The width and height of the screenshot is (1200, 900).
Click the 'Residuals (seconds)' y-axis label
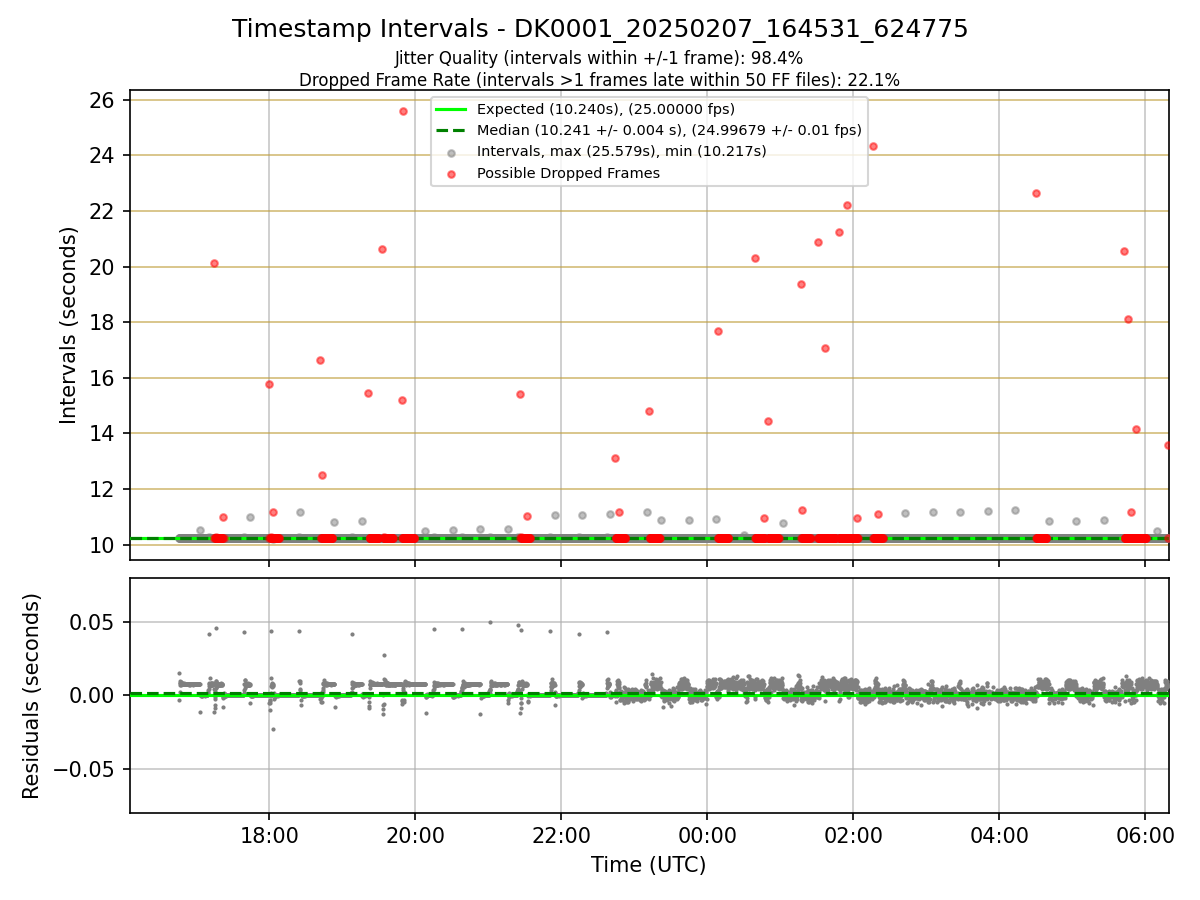click(32, 696)
